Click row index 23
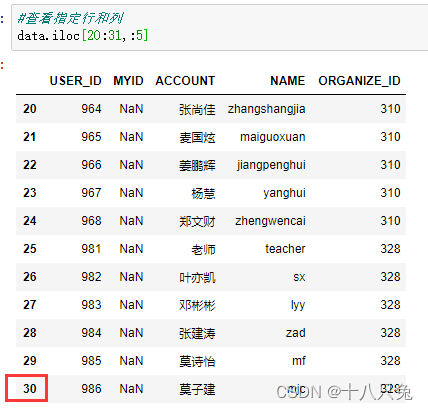The image size is (428, 410). pos(30,193)
